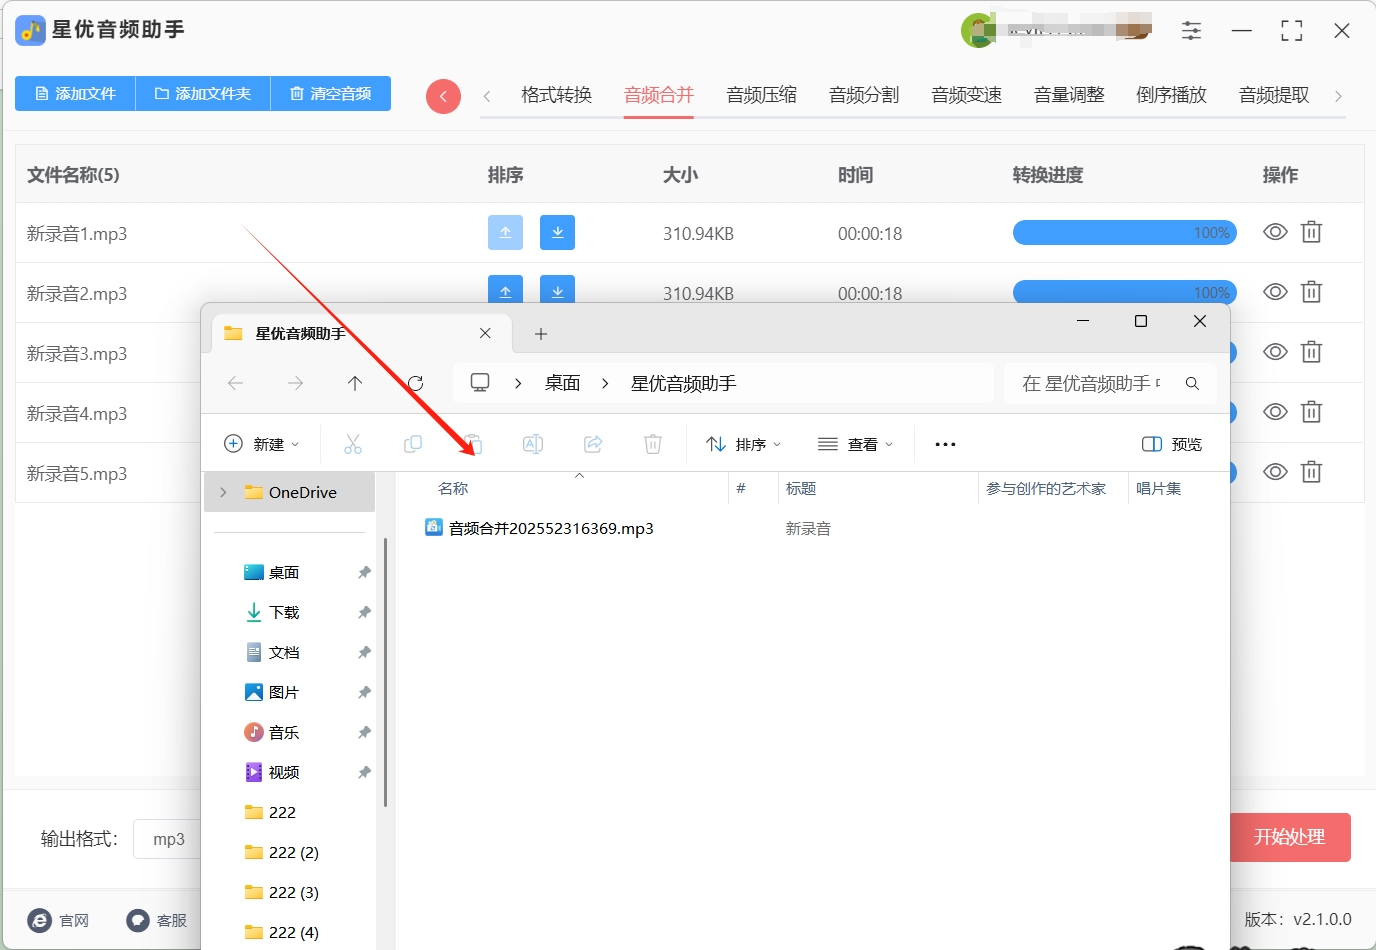Click the 开始处理 button
This screenshot has width=1376, height=950.
click(1290, 837)
